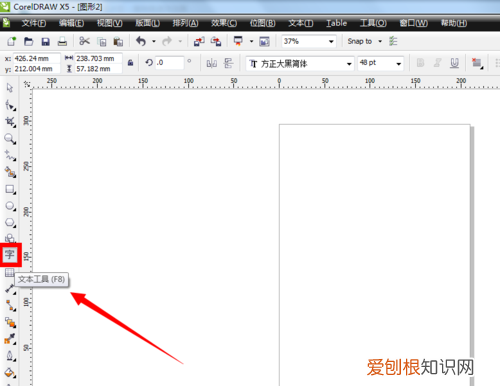Select the Shape edit tool

[x=10, y=105]
